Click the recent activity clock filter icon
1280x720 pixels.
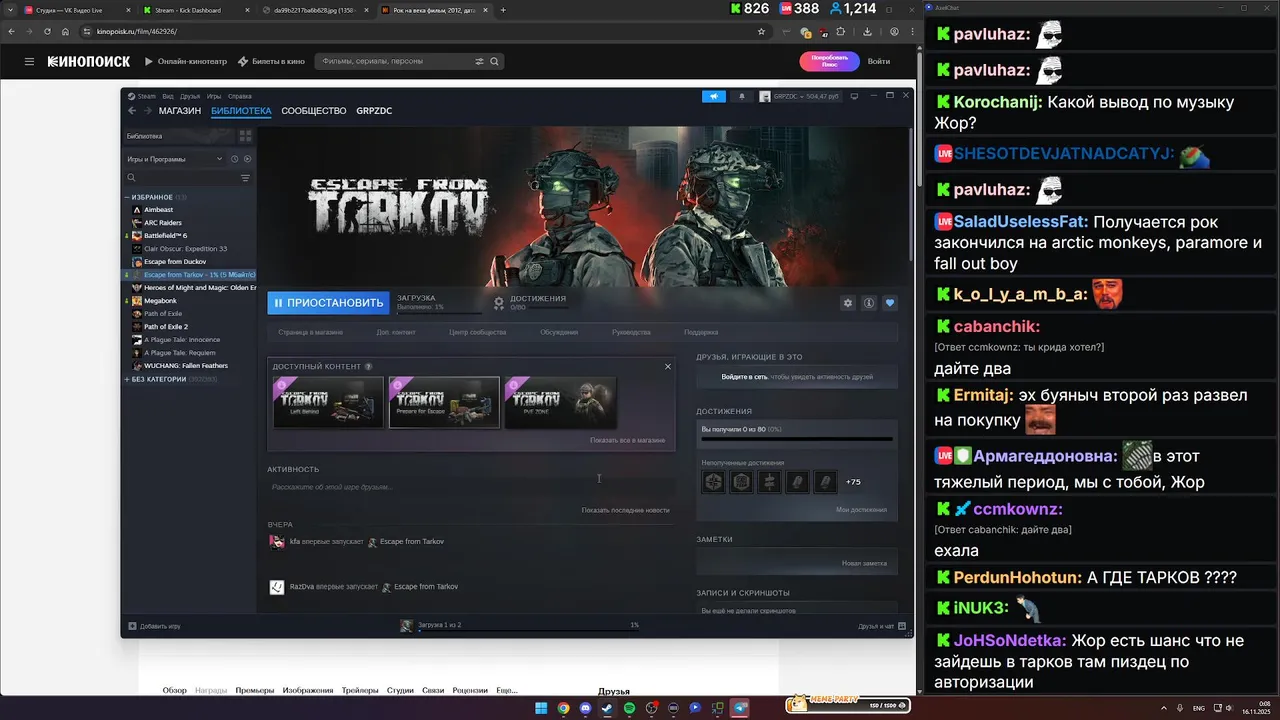coord(235,159)
